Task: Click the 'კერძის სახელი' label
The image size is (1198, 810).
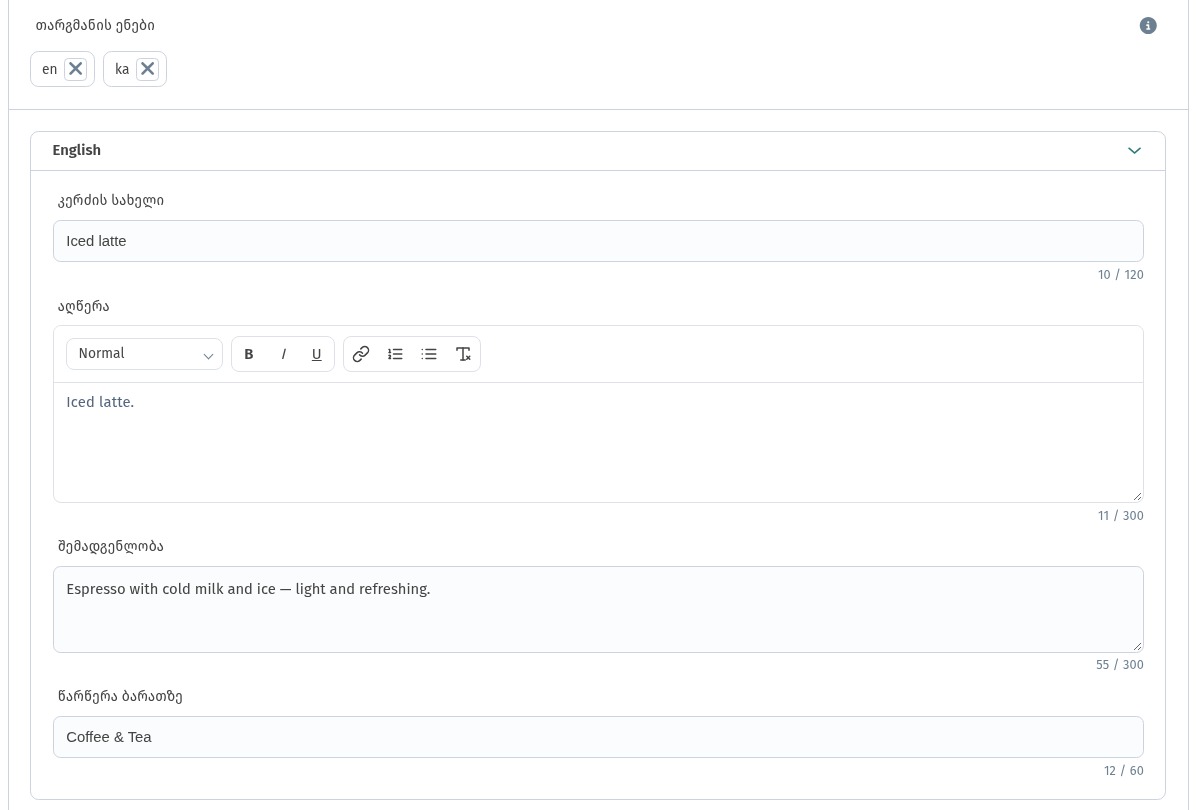Action: [111, 200]
